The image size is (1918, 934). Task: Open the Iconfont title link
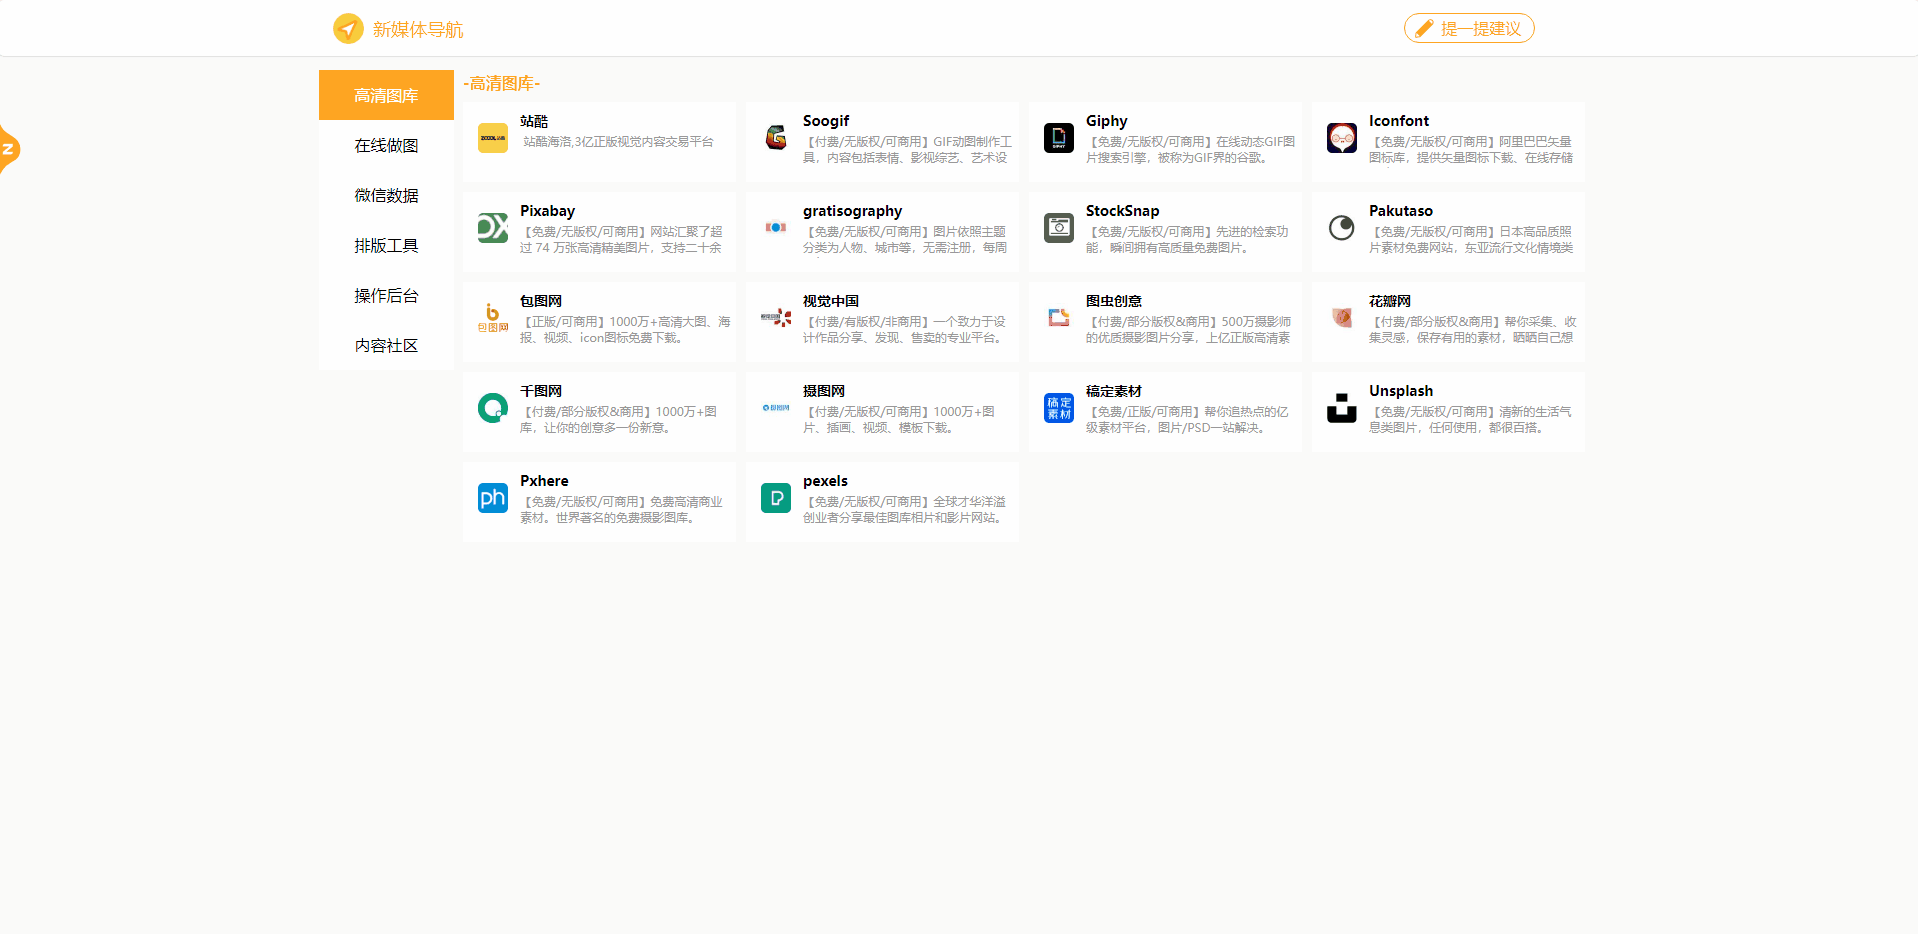point(1399,121)
